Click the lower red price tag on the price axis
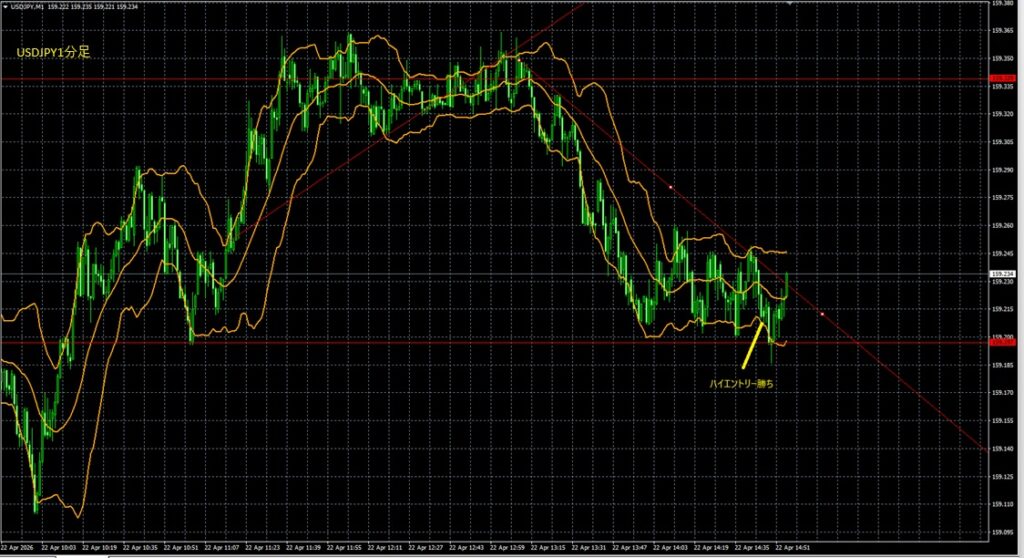1024x558 pixels. click(1002, 342)
